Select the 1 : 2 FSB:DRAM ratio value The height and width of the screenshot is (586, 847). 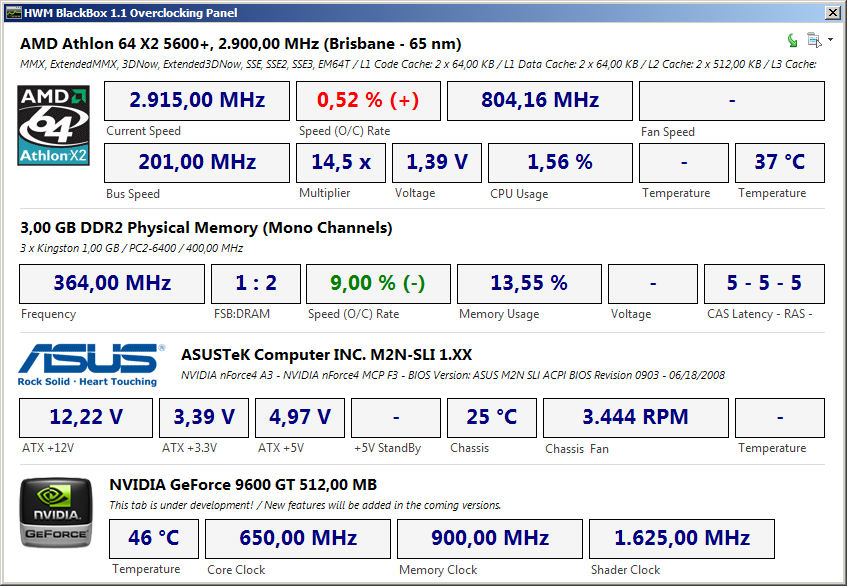click(256, 284)
